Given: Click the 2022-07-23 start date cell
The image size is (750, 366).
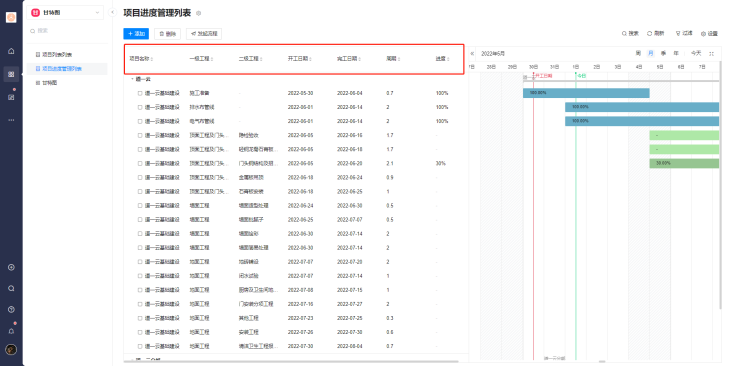Looking at the screenshot, I should (x=299, y=318).
